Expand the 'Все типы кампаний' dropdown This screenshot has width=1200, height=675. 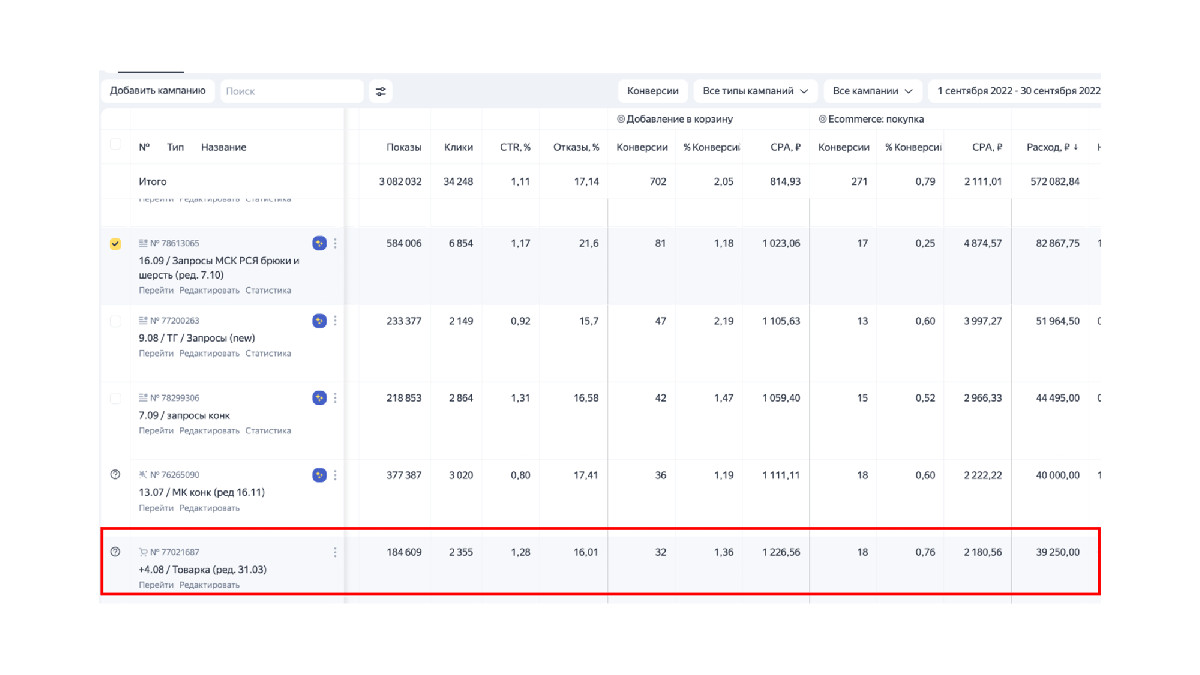pos(755,91)
